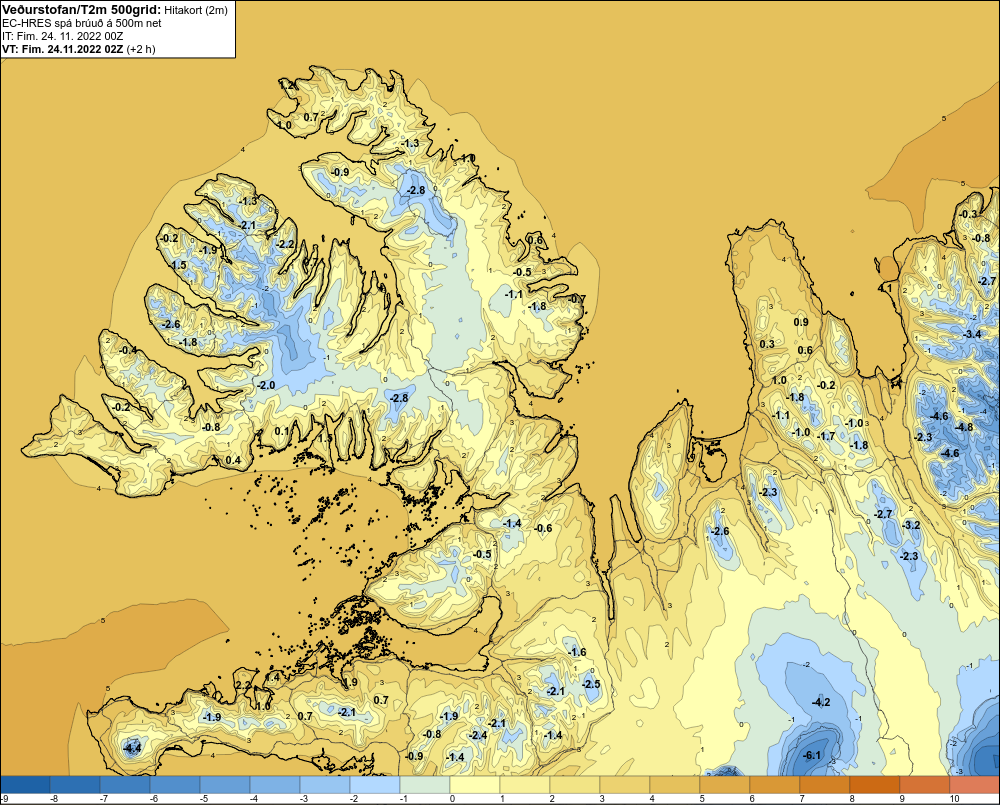Pick the legend swatch between -5 and -4
Viewport: 1000px width, 805px height.
pos(225,784)
